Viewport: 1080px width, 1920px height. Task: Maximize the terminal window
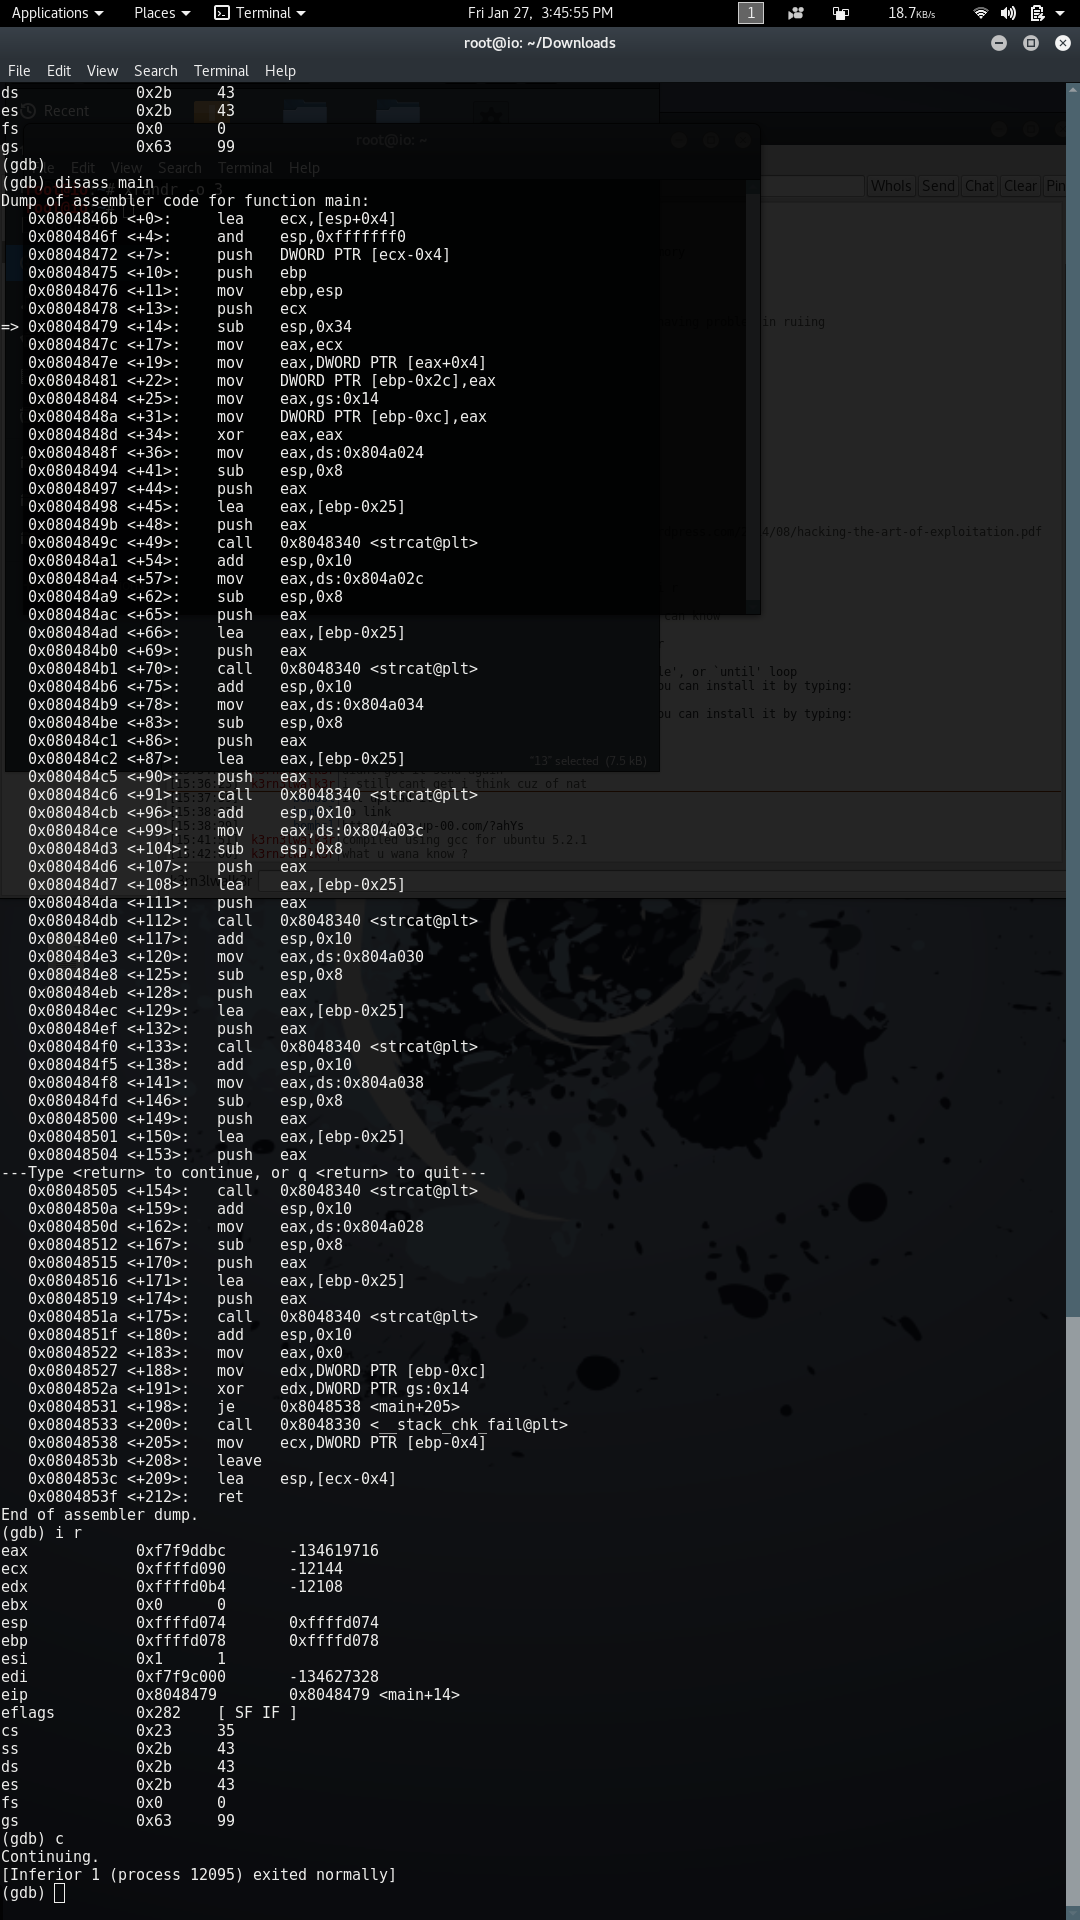point(1031,43)
